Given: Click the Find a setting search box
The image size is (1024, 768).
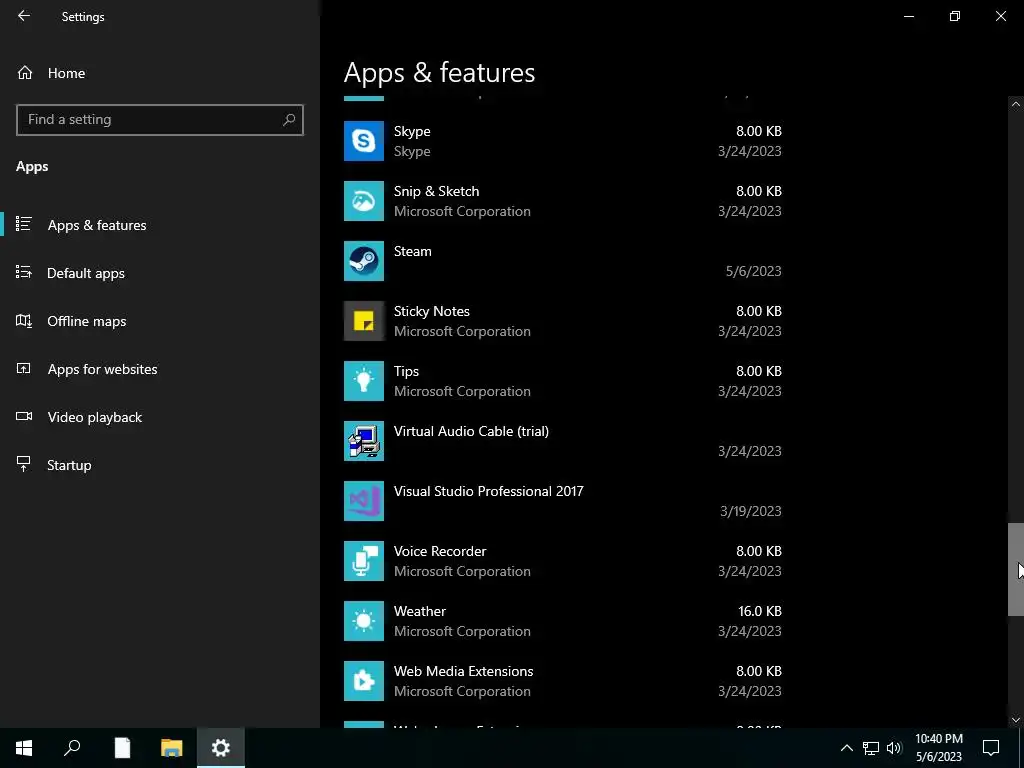Looking at the screenshot, I should 160,120.
